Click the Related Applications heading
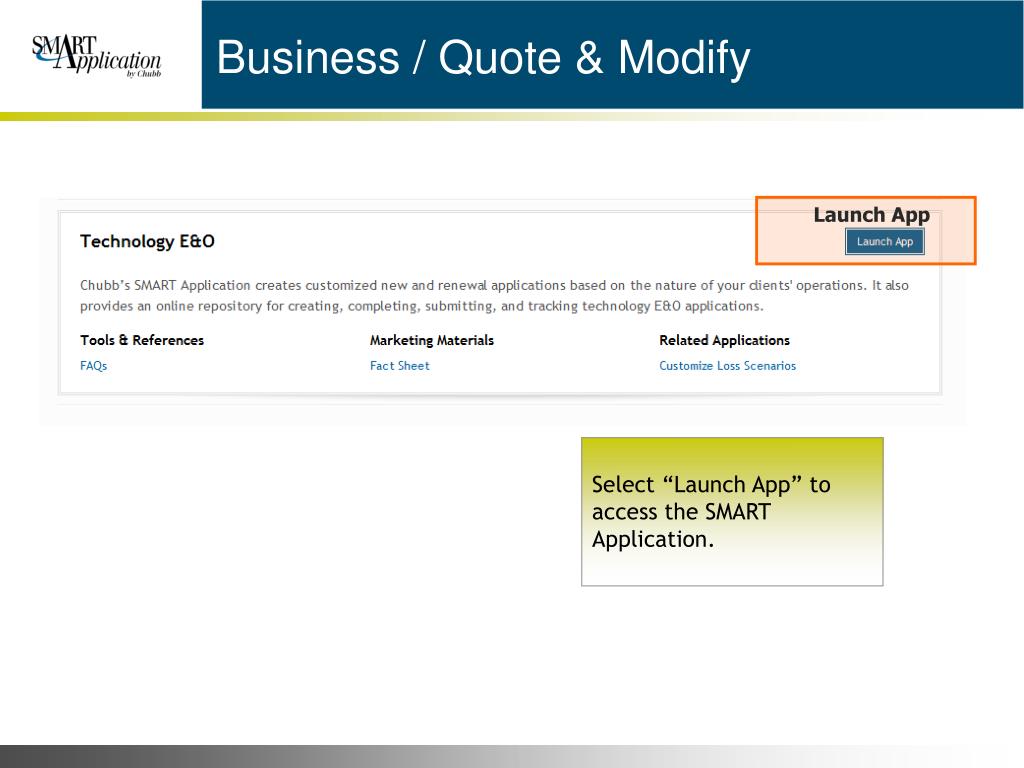 point(724,340)
